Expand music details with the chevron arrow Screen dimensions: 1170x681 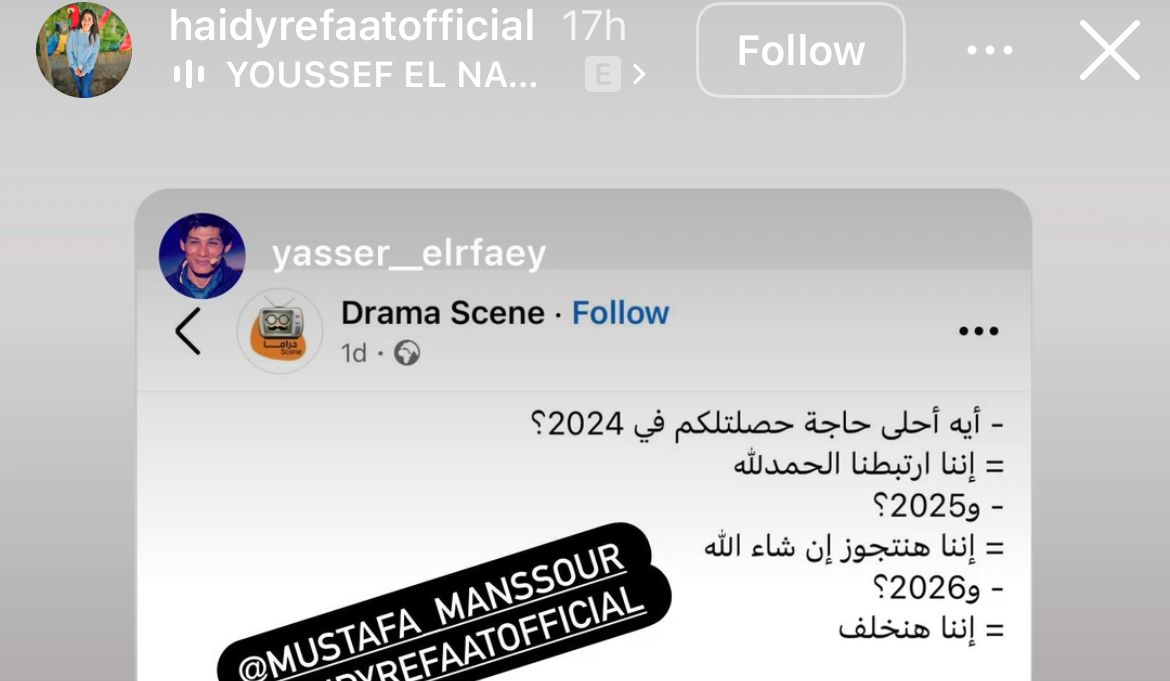639,75
